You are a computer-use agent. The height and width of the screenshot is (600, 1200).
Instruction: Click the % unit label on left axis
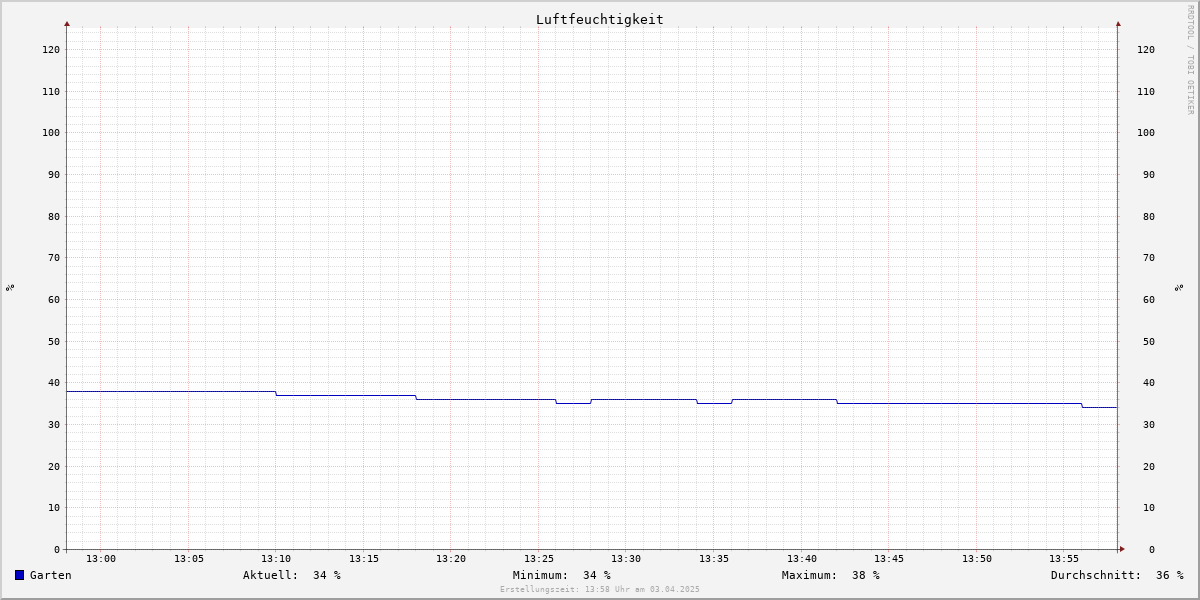tap(10, 287)
